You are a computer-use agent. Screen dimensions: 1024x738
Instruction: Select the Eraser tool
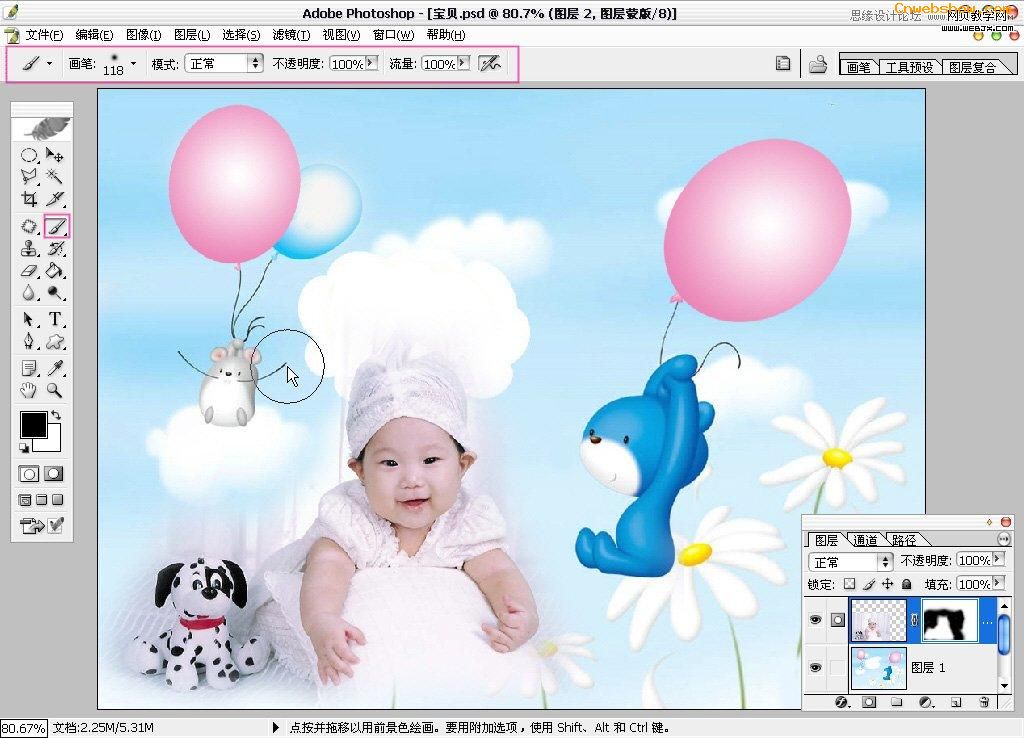point(29,271)
